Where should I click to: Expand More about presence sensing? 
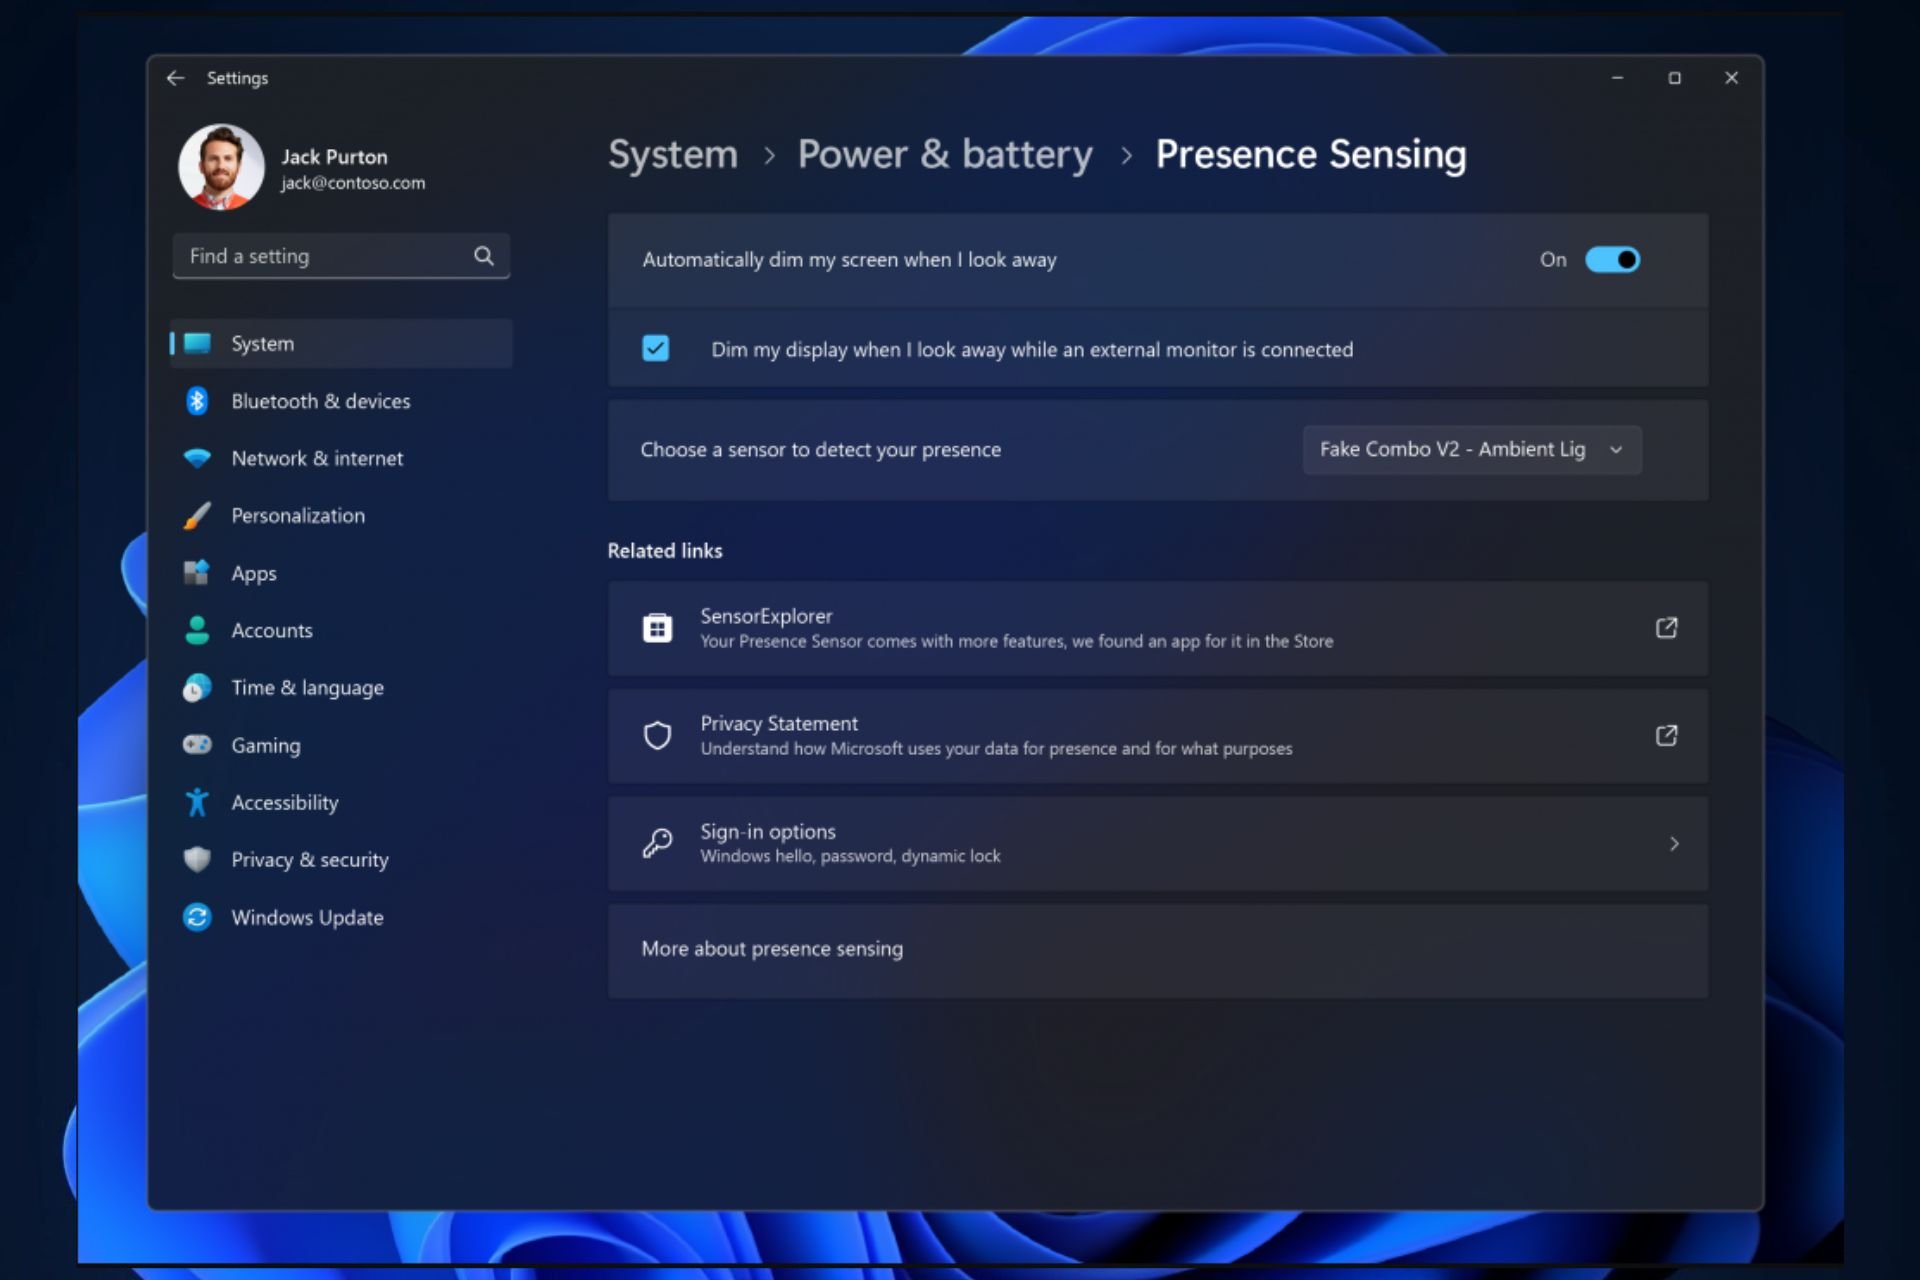click(x=1156, y=950)
